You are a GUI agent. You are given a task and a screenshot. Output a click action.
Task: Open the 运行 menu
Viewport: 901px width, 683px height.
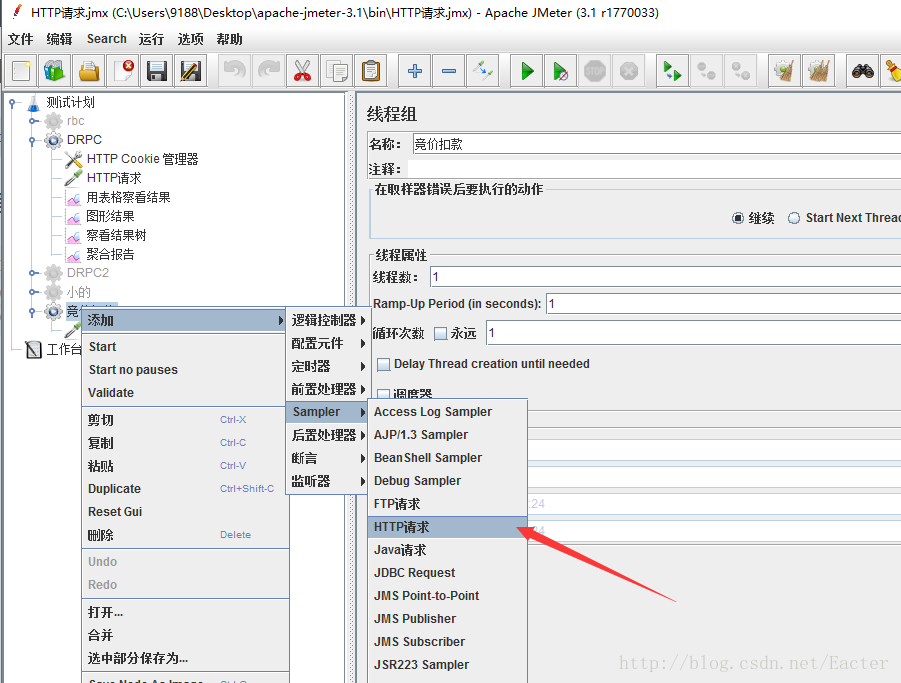point(151,39)
